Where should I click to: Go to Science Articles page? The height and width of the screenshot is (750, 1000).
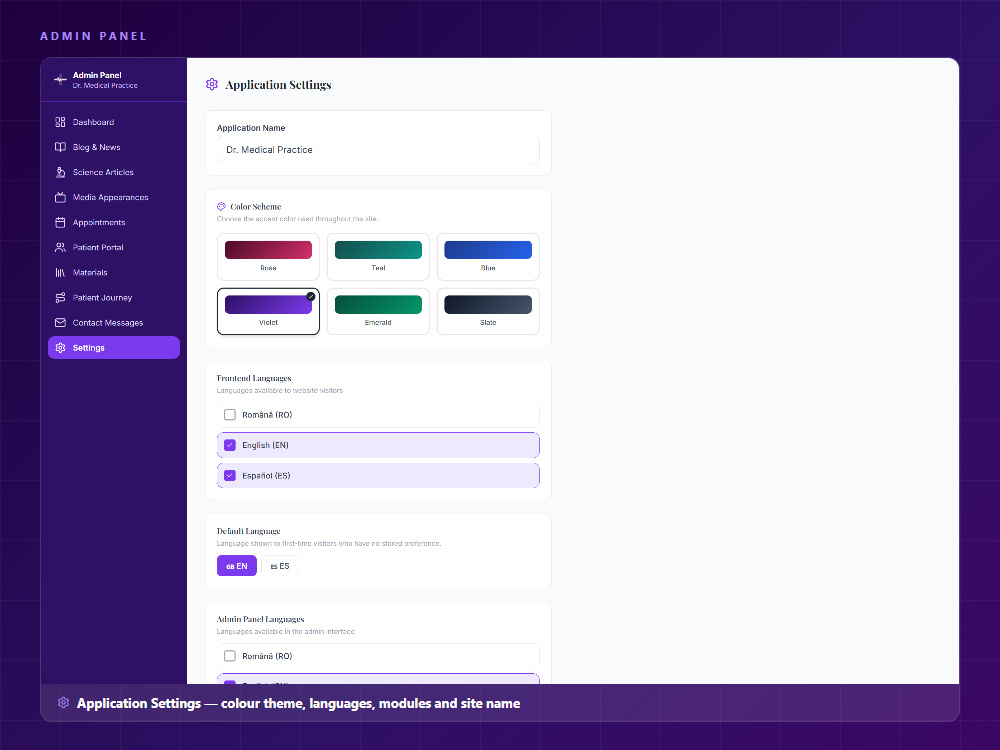[114, 172]
